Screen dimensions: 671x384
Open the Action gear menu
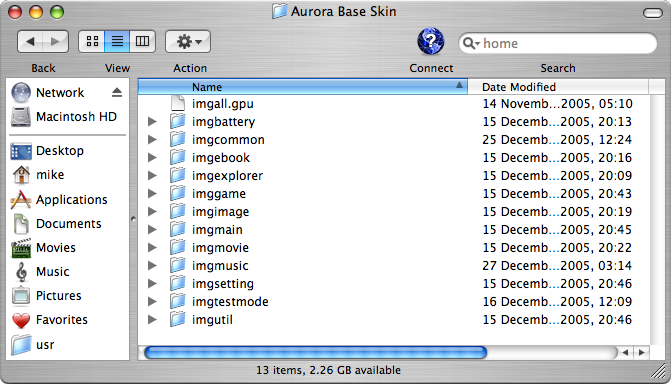188,42
